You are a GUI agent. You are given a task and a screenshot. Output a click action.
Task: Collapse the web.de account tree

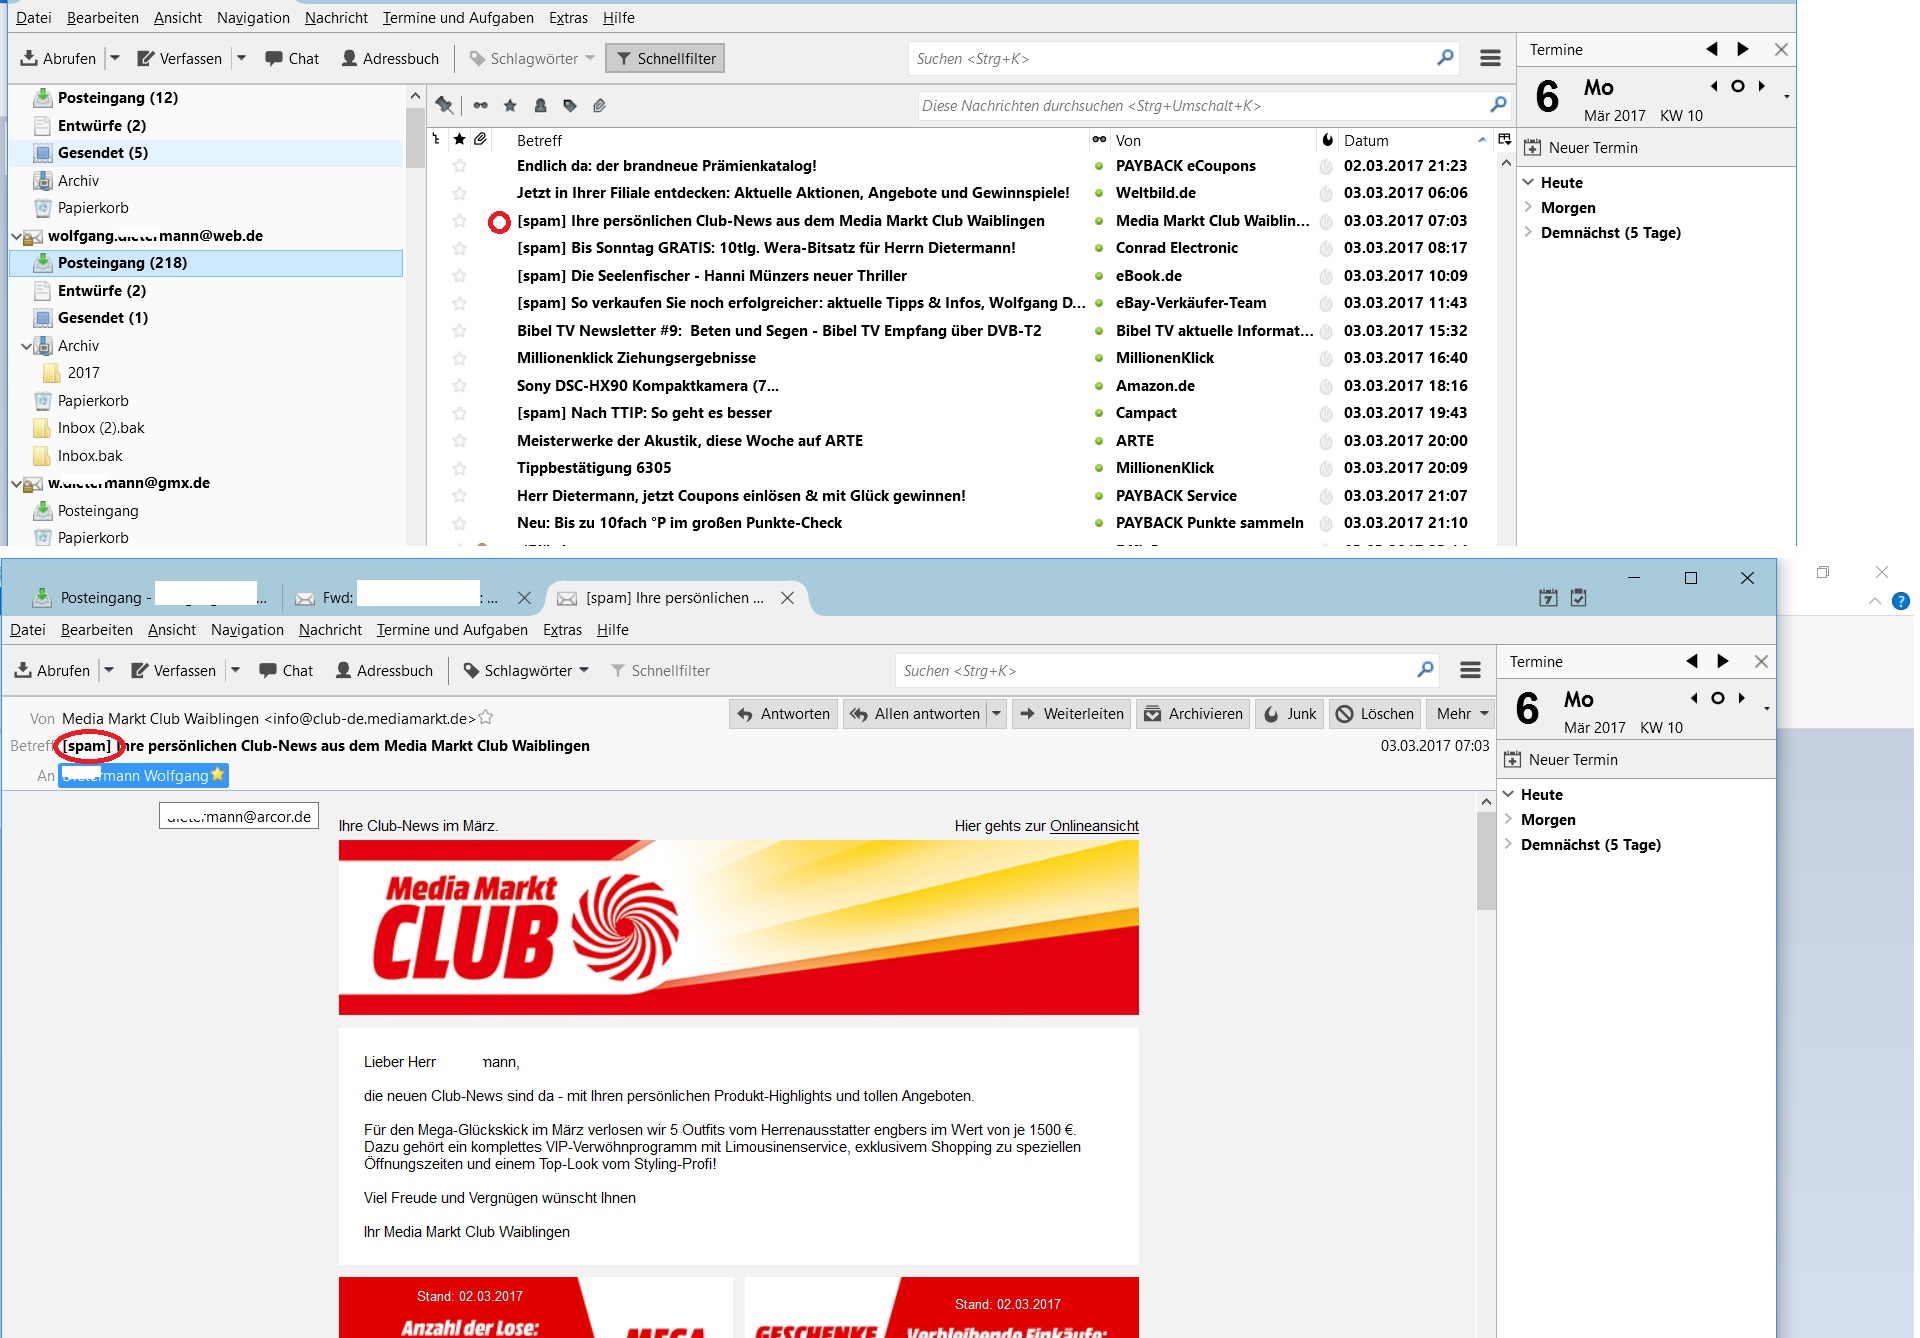coord(17,236)
